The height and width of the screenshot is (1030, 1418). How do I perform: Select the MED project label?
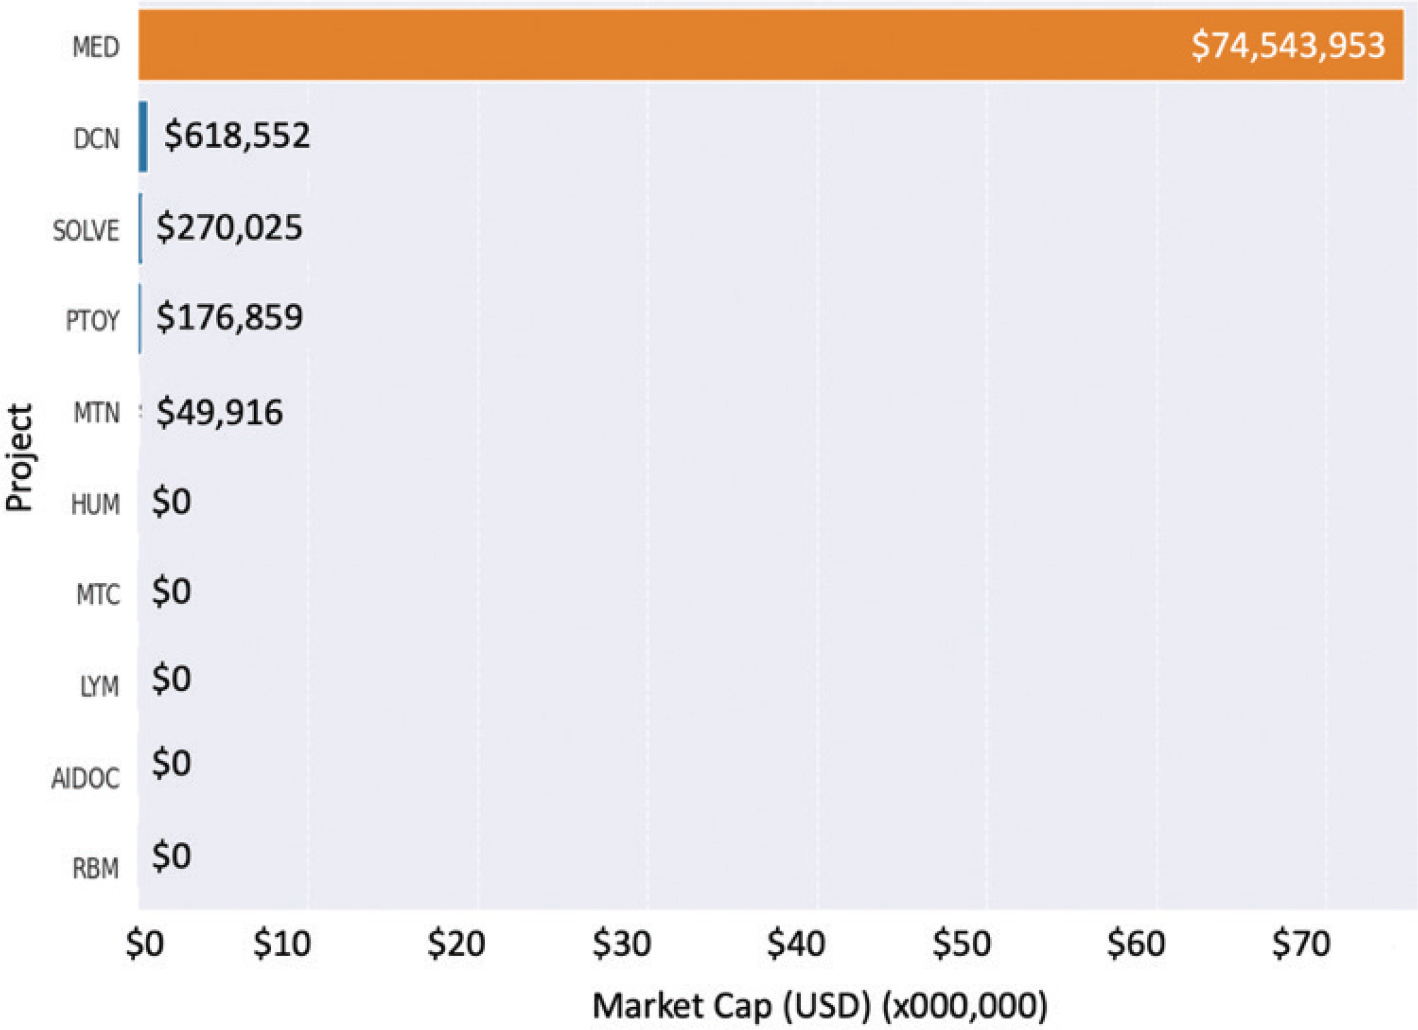coord(96,47)
